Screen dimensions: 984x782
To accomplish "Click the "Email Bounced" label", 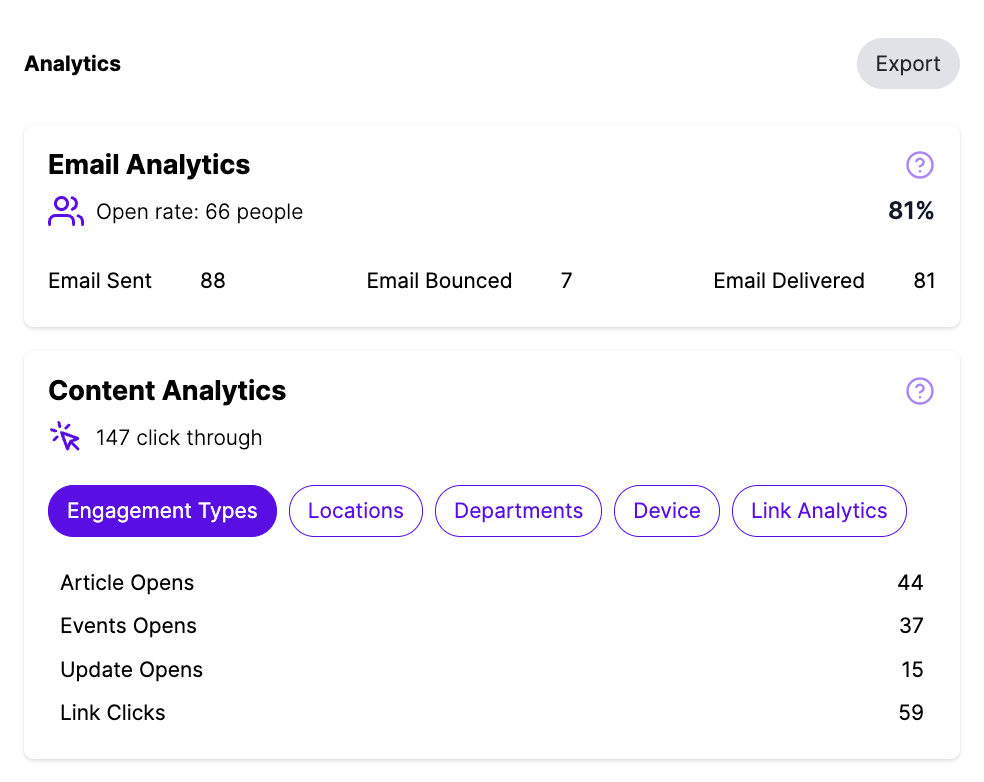I will click(x=439, y=281).
